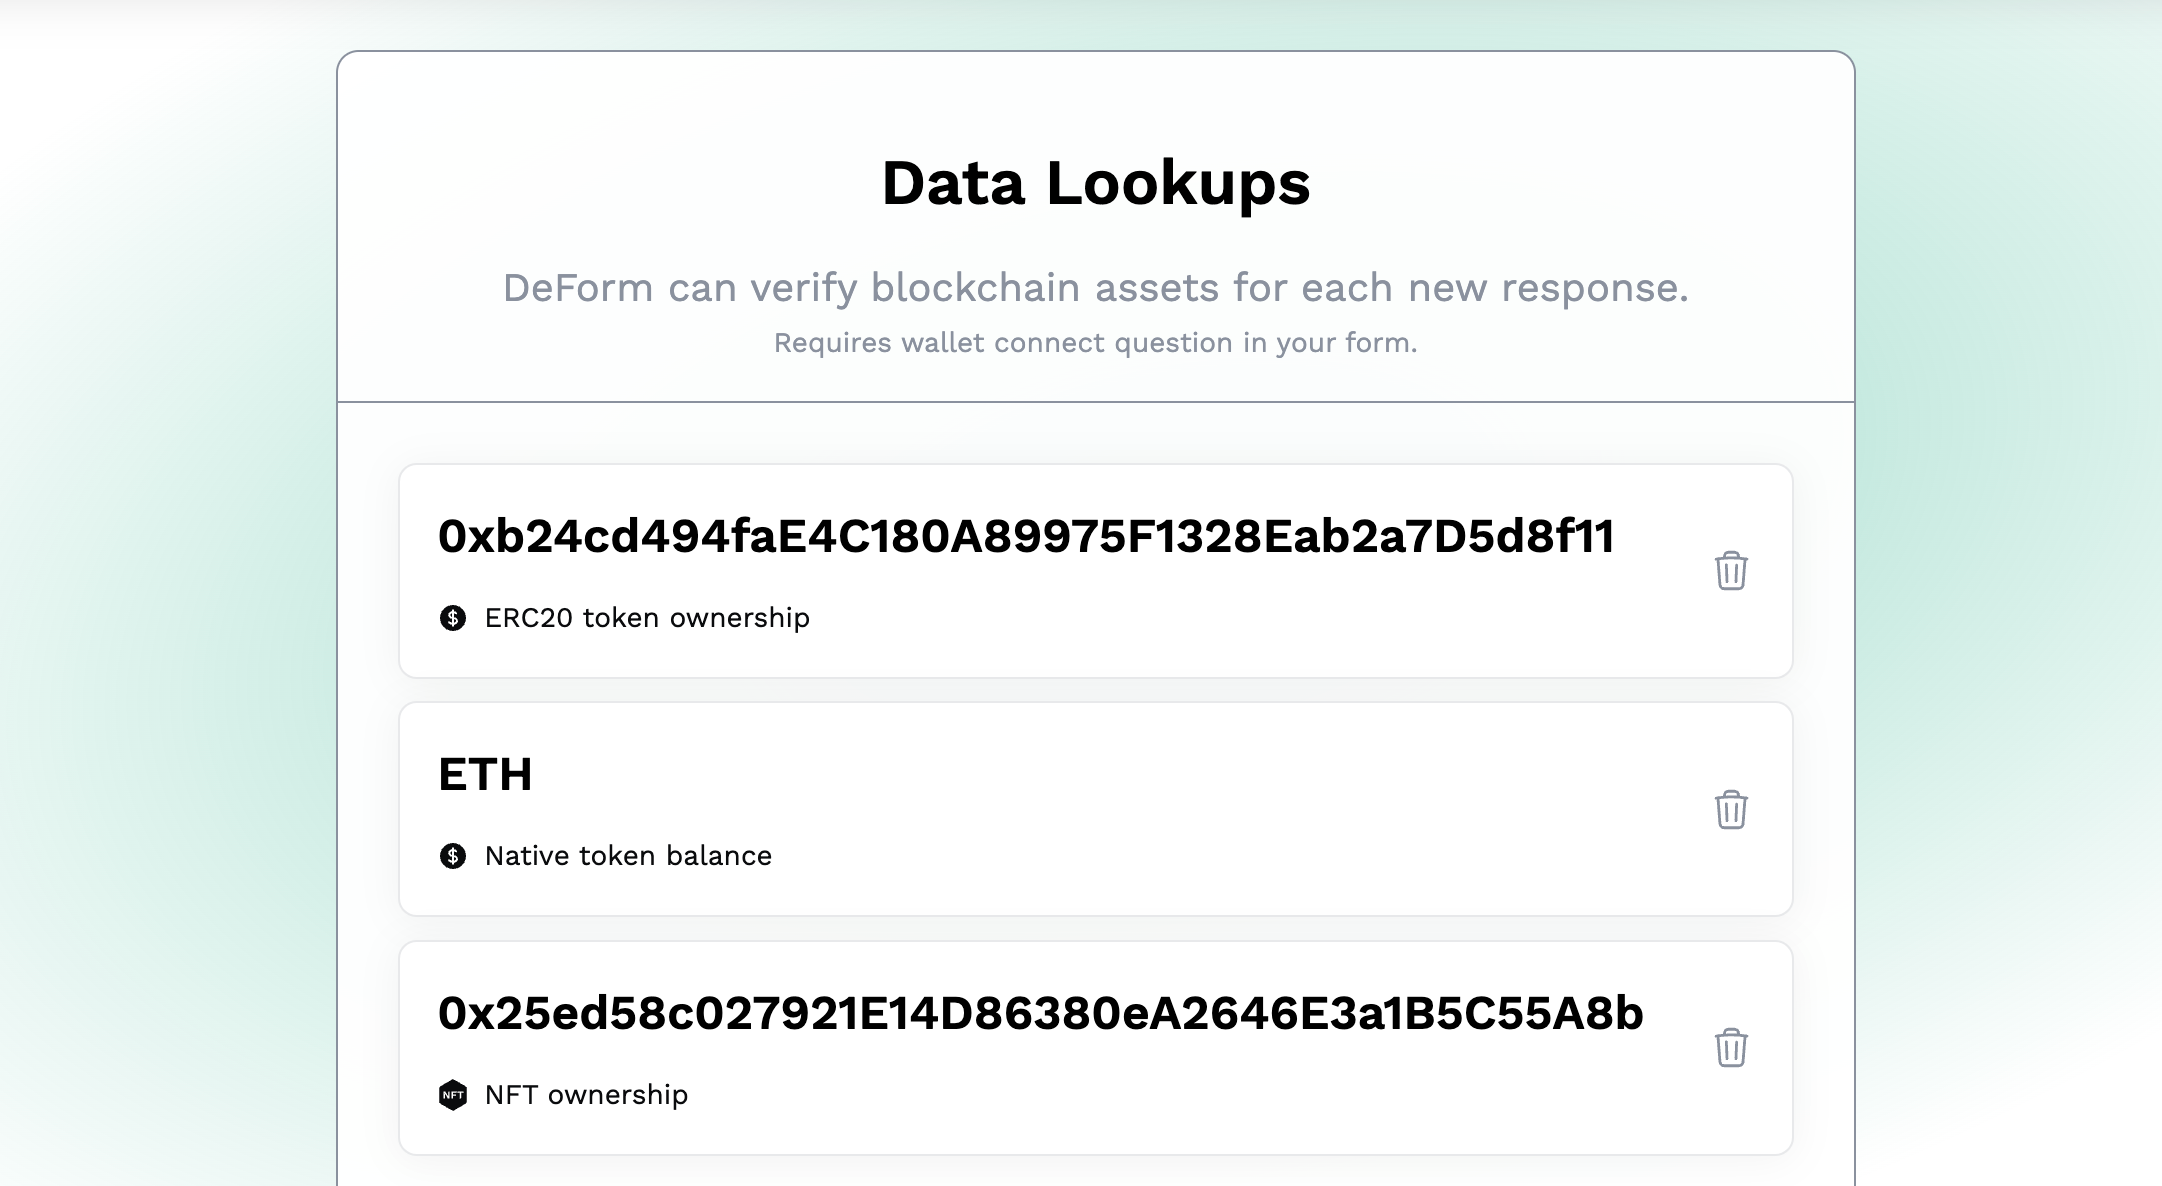The image size is (2162, 1186).
Task: Click the ETH lookup title
Action: coord(485,775)
